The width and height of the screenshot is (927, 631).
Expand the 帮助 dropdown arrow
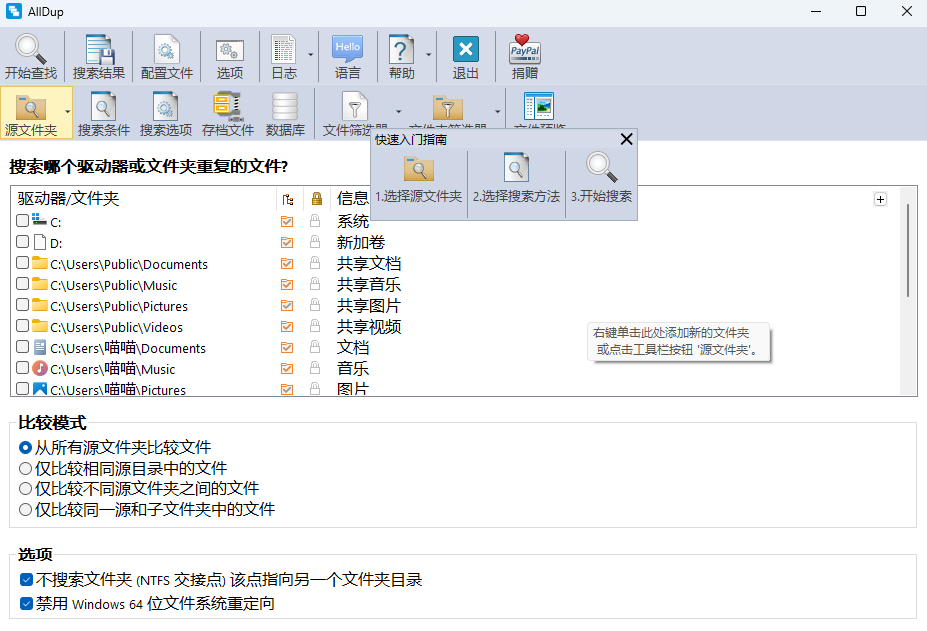pyautogui.click(x=429, y=54)
